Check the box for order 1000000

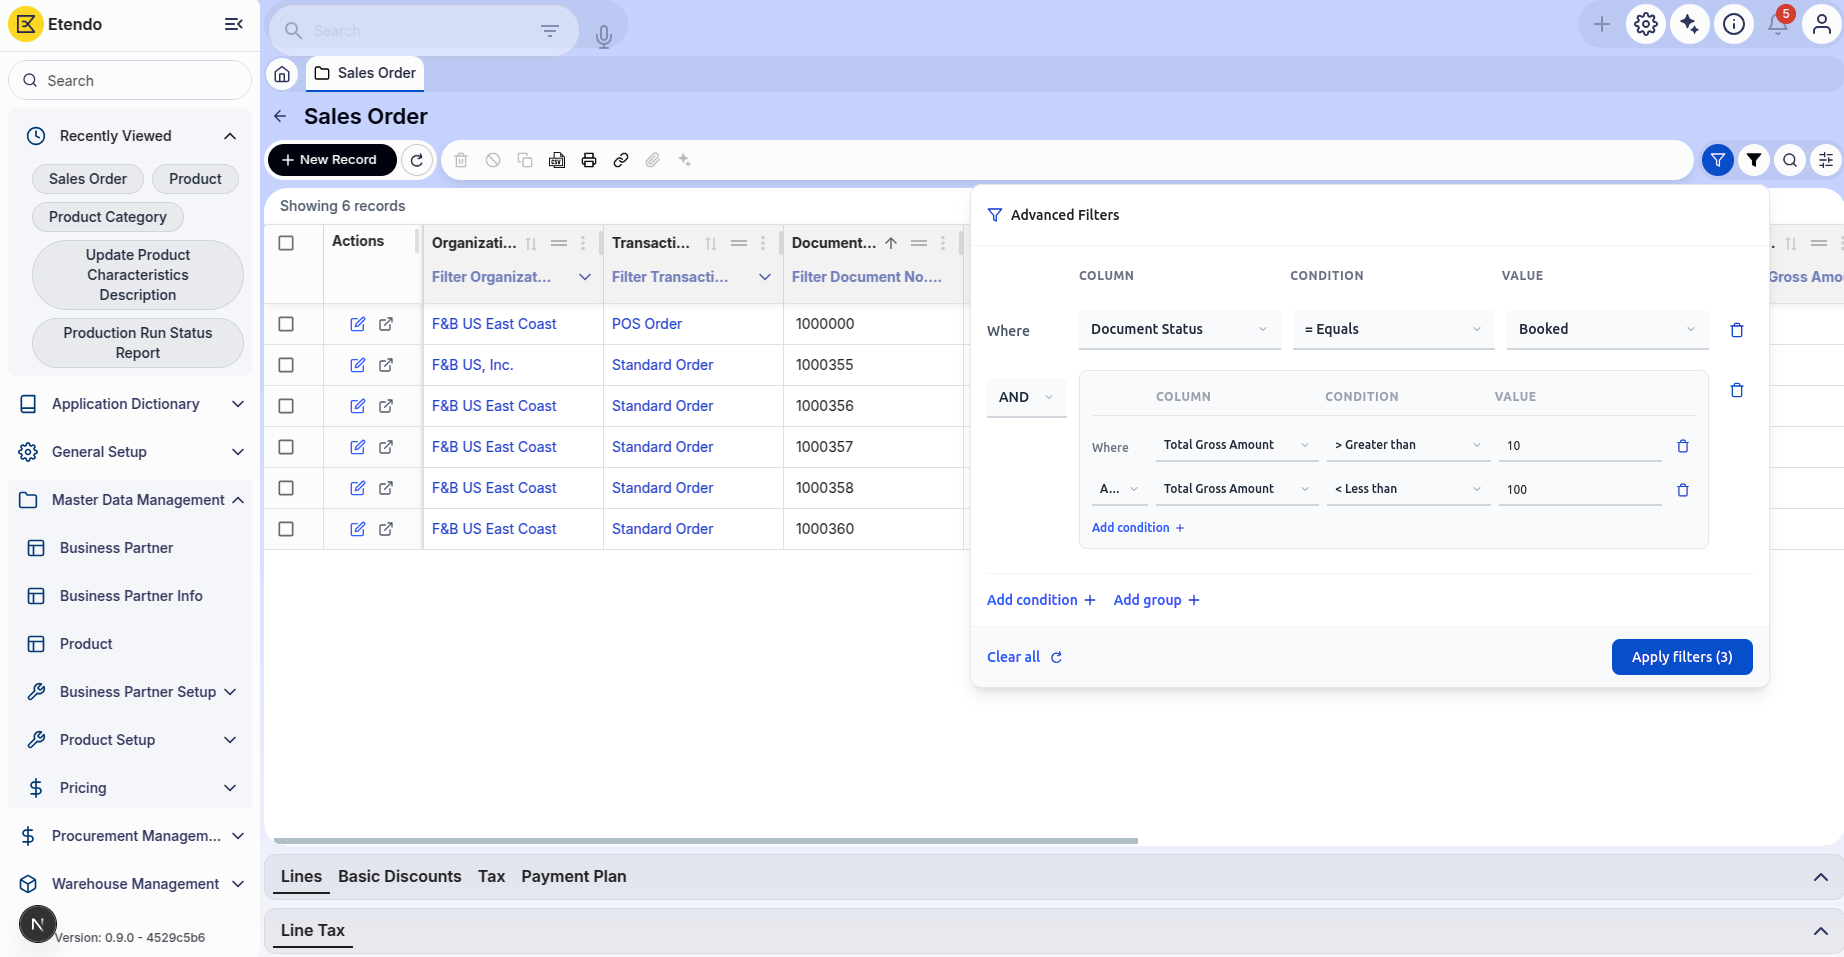[x=286, y=324]
